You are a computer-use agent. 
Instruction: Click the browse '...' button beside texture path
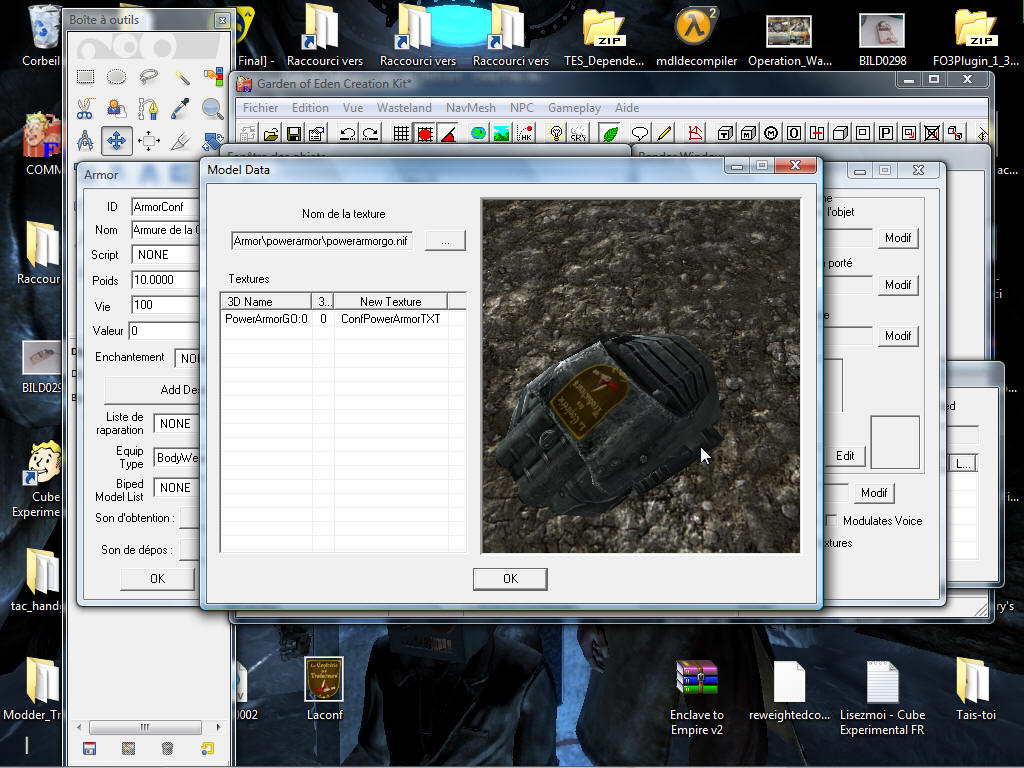tap(445, 240)
